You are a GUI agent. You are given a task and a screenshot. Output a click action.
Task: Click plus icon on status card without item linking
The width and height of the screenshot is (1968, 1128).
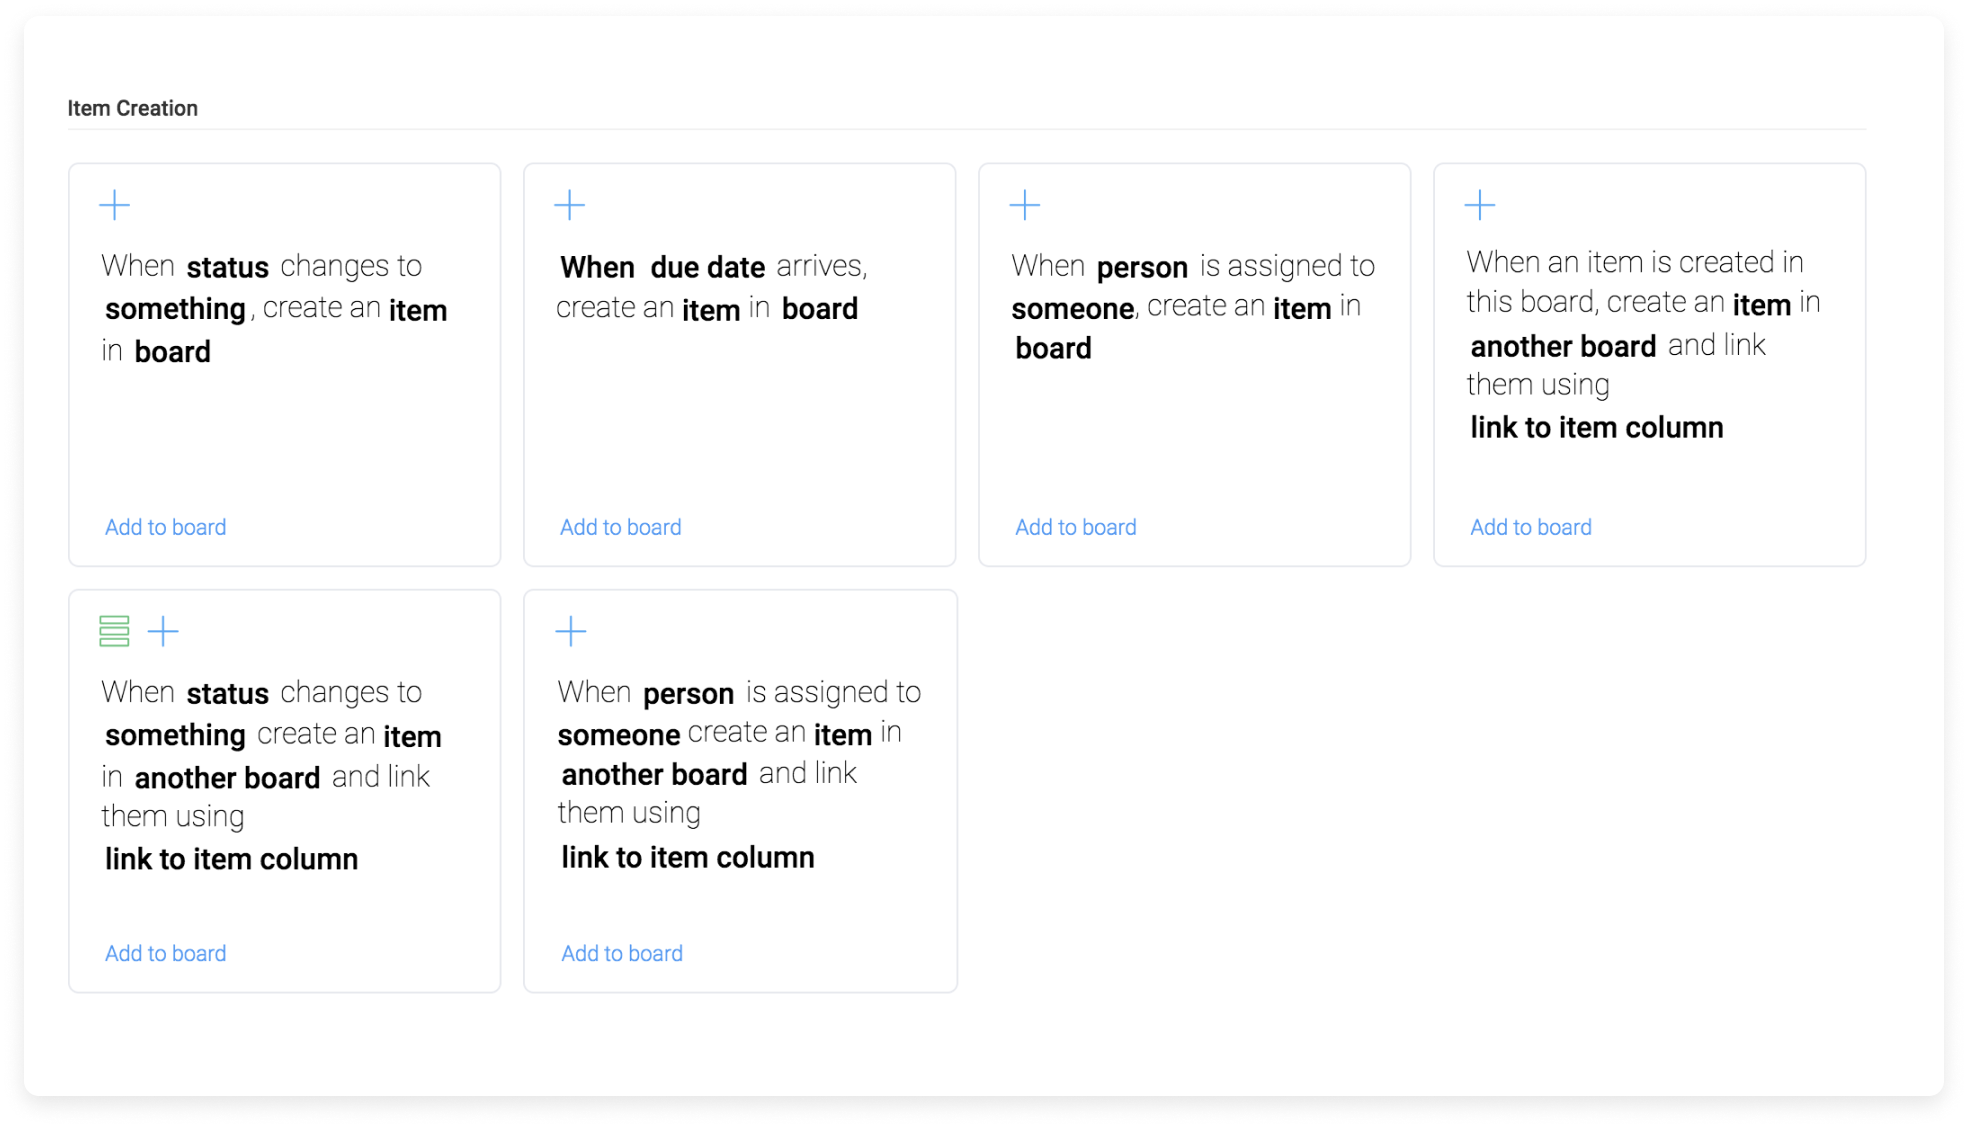(x=115, y=205)
